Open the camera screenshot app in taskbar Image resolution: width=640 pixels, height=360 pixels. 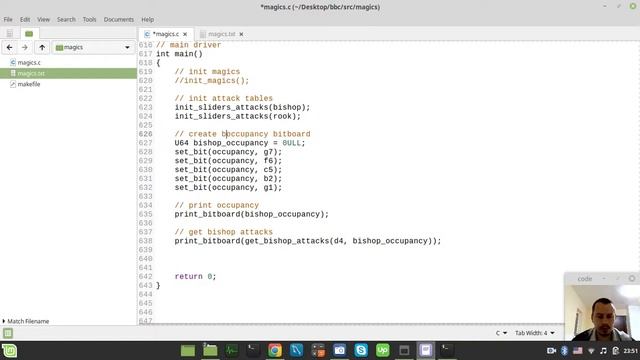(340, 351)
